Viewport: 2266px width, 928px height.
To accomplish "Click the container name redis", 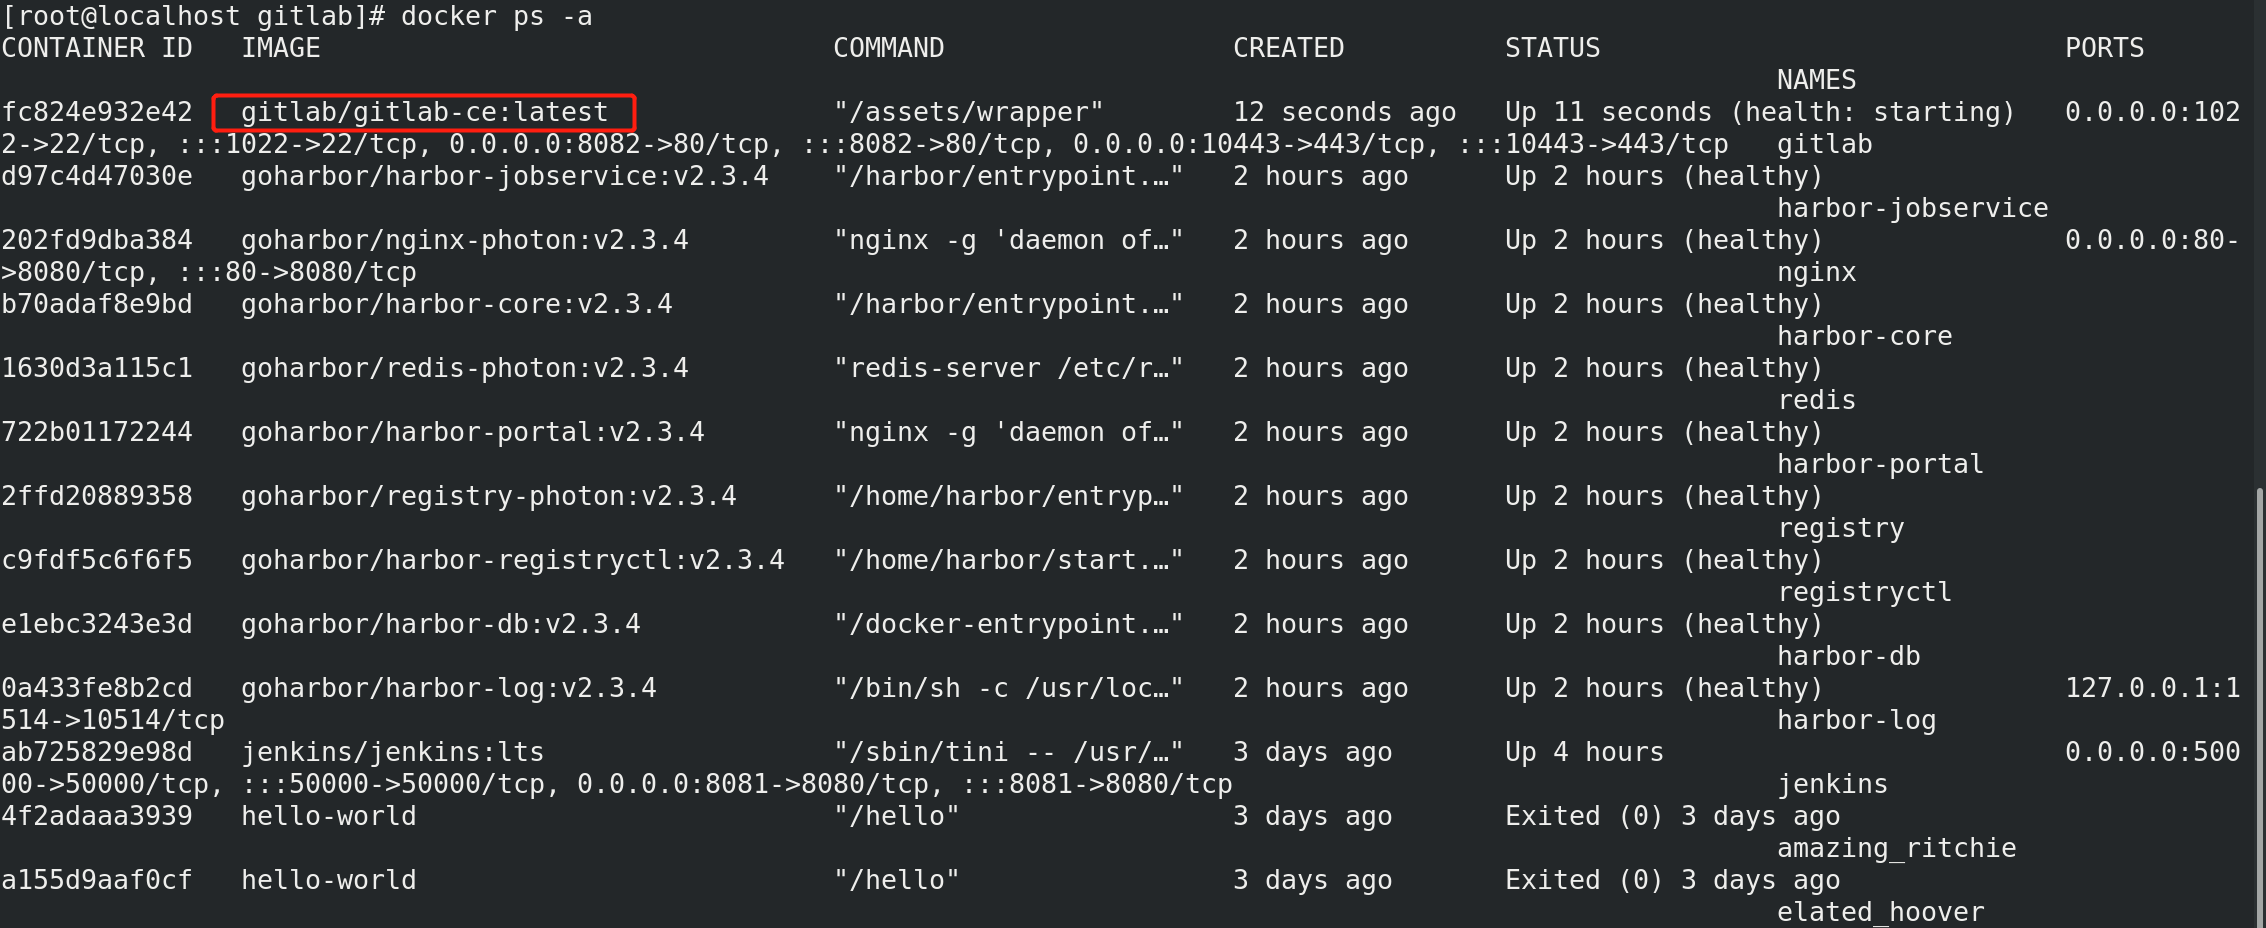I will pyautogui.click(x=1817, y=400).
